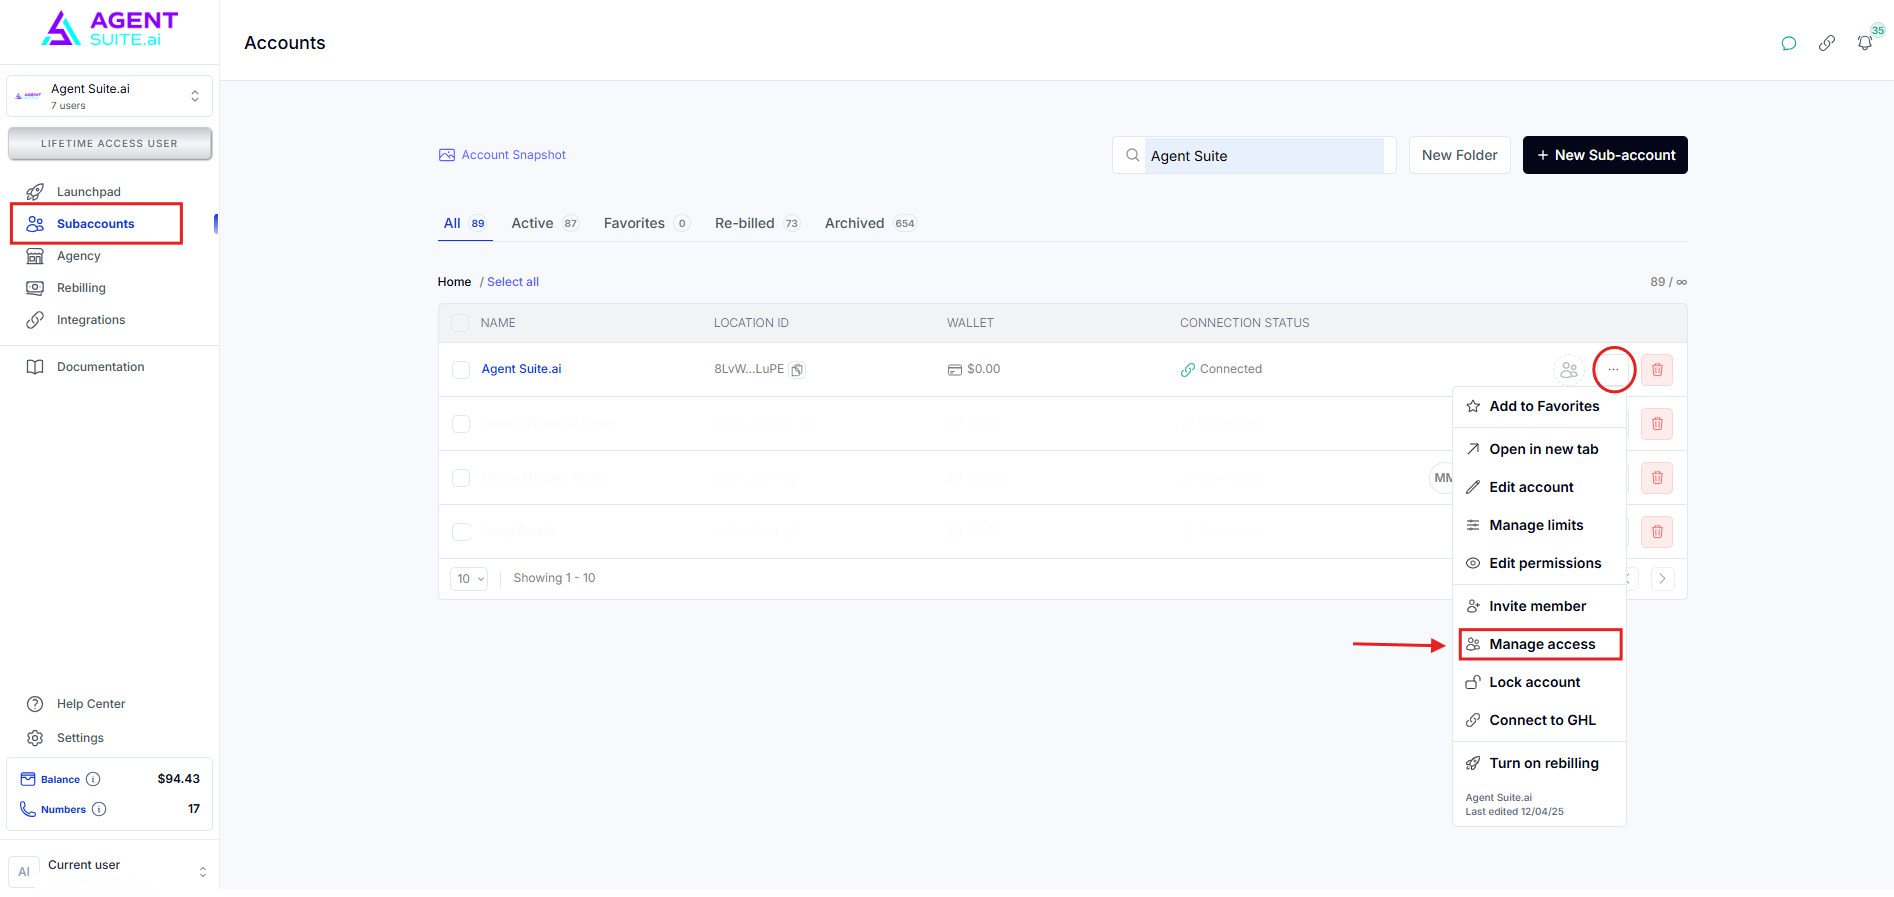Click wallet icon beside $0.00

pos(955,370)
